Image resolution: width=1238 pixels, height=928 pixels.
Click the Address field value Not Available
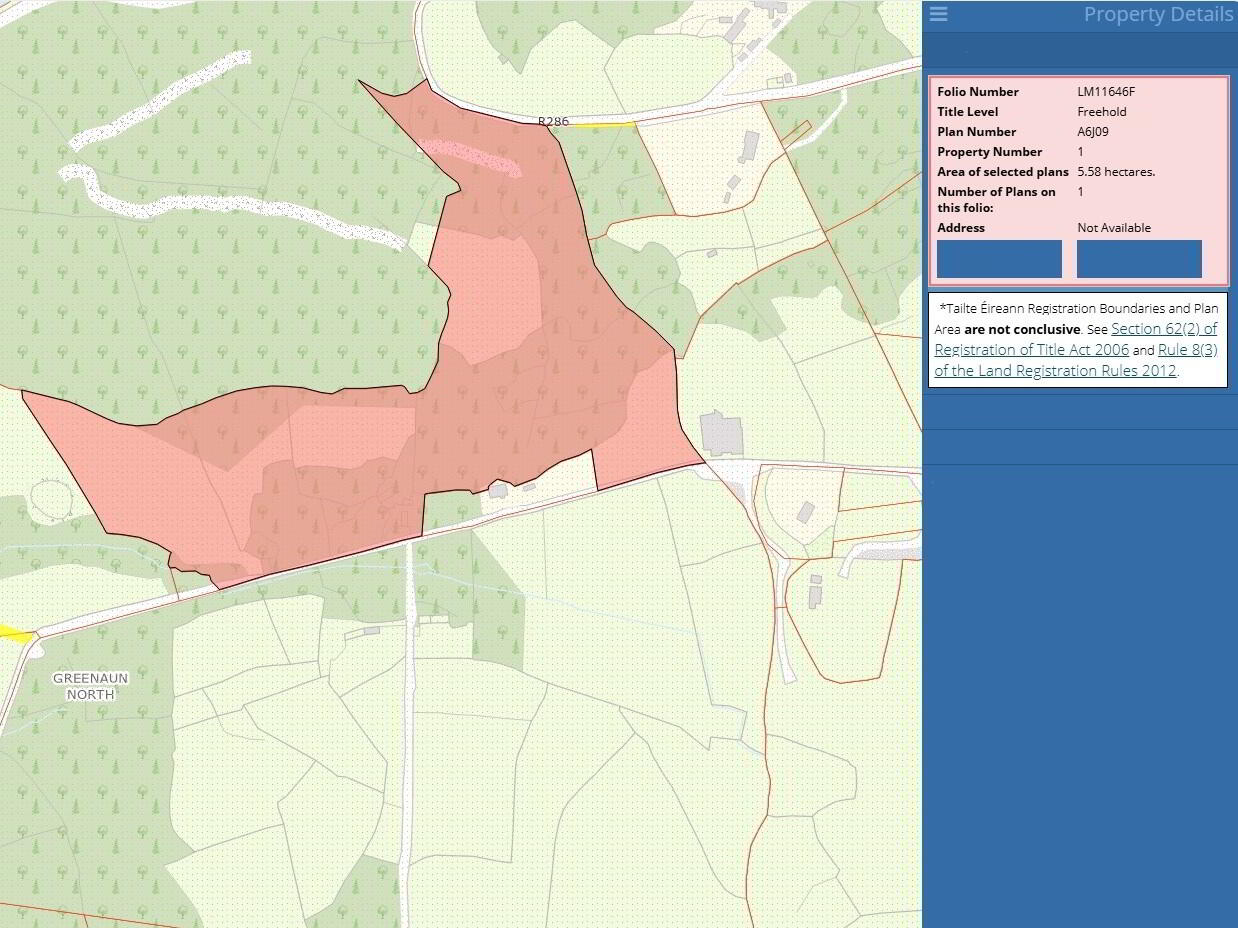pyautogui.click(x=1113, y=228)
